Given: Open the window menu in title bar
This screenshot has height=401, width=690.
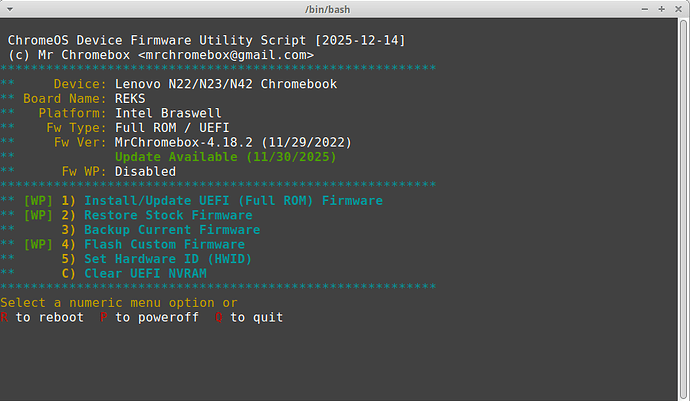Looking at the screenshot, I should tap(11, 9).
